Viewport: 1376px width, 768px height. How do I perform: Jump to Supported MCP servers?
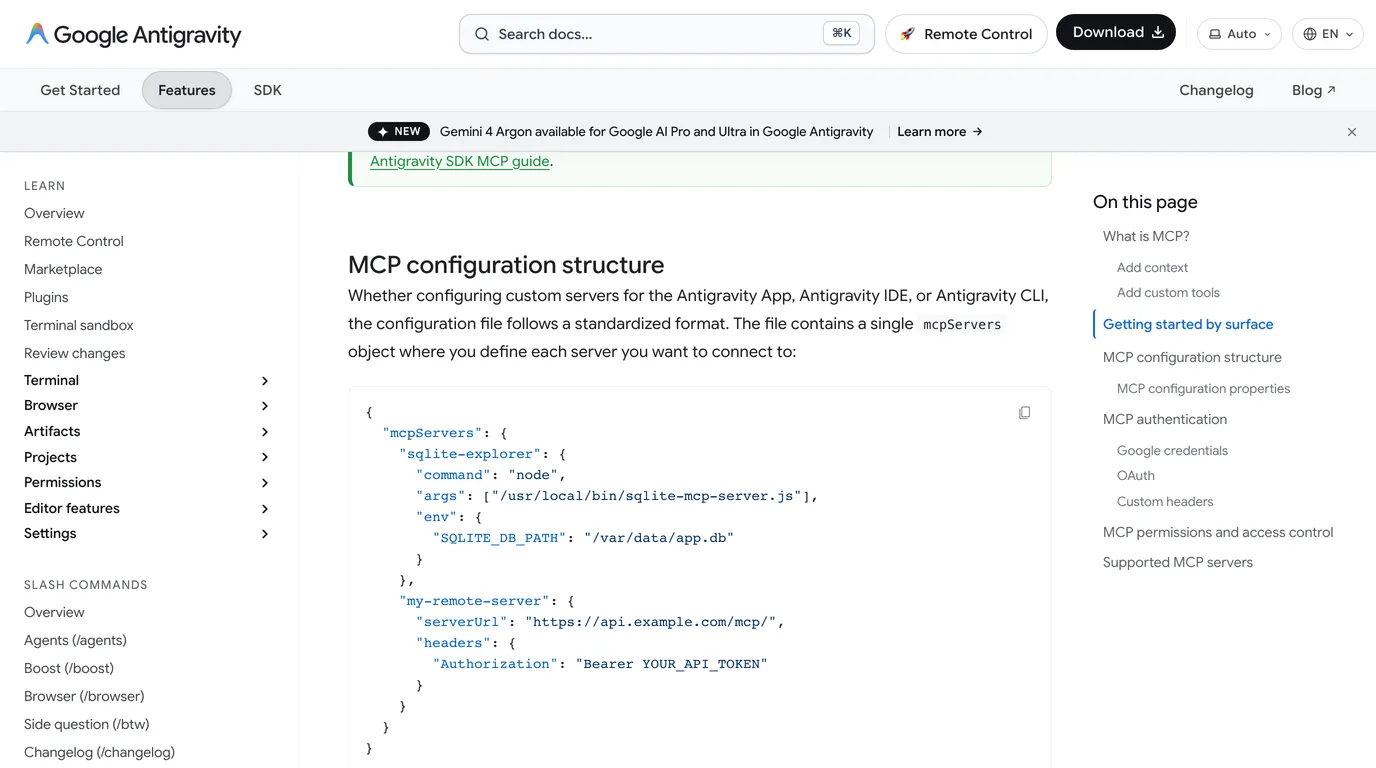coord(1178,562)
